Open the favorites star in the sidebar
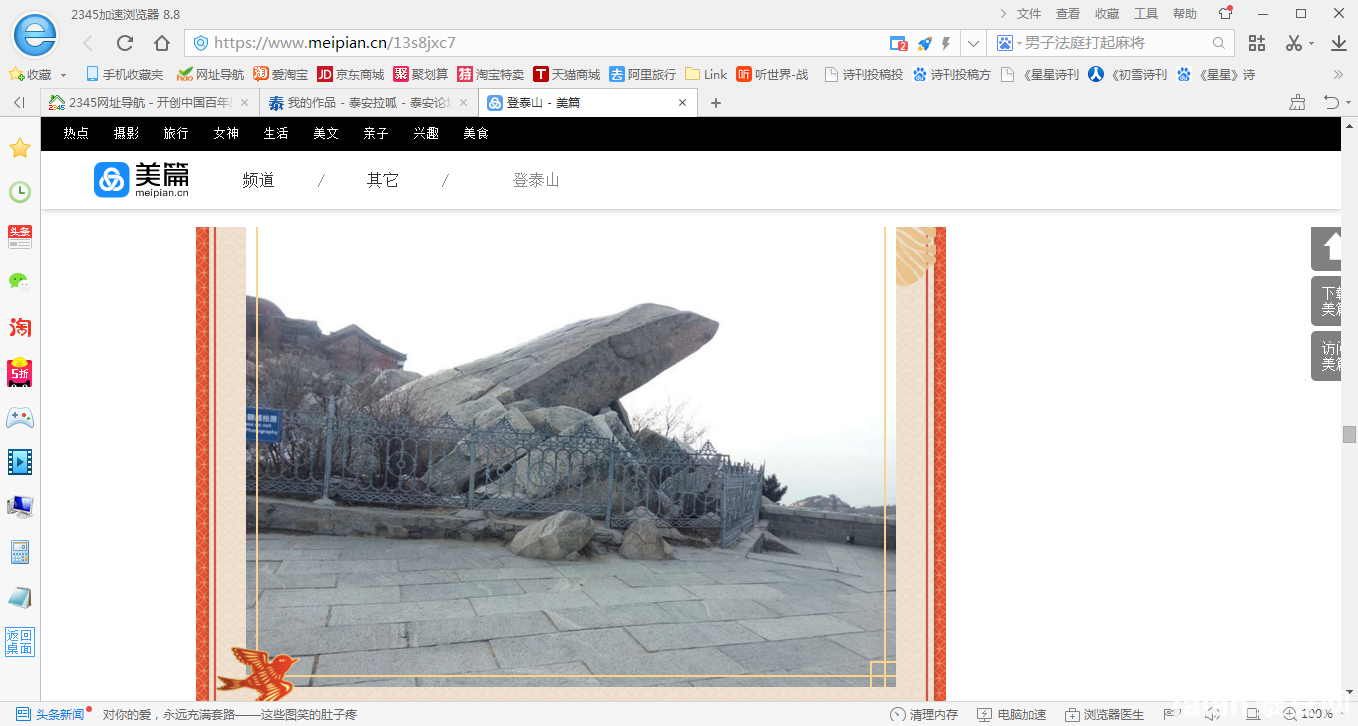This screenshot has width=1358, height=726. pyautogui.click(x=20, y=148)
